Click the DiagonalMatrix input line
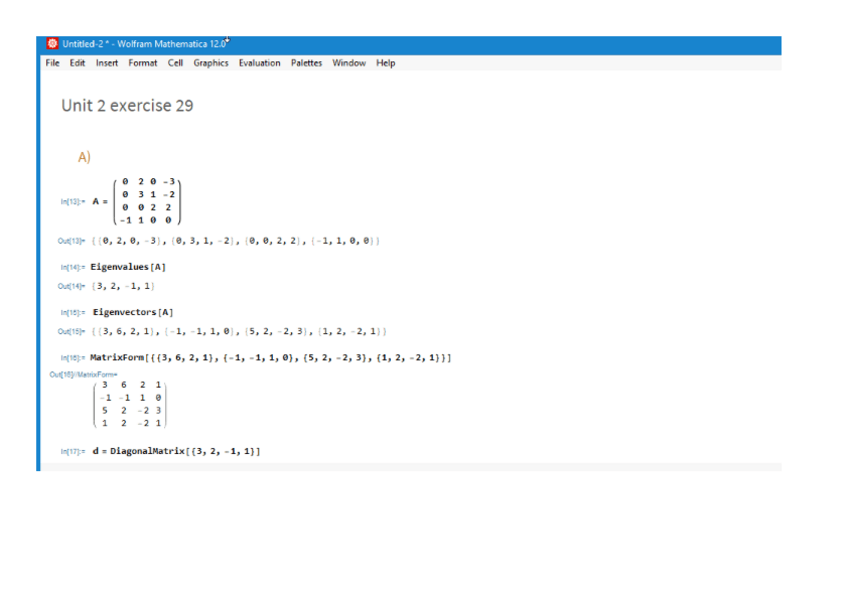The height and width of the screenshot is (599, 848). pos(176,451)
